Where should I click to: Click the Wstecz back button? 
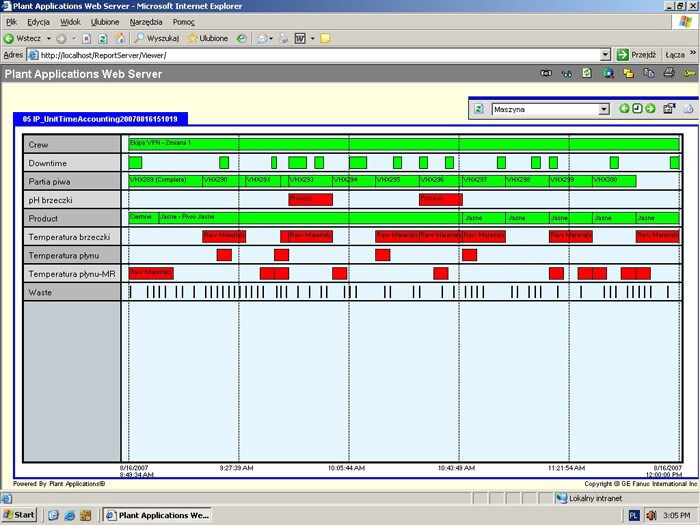coord(22,38)
